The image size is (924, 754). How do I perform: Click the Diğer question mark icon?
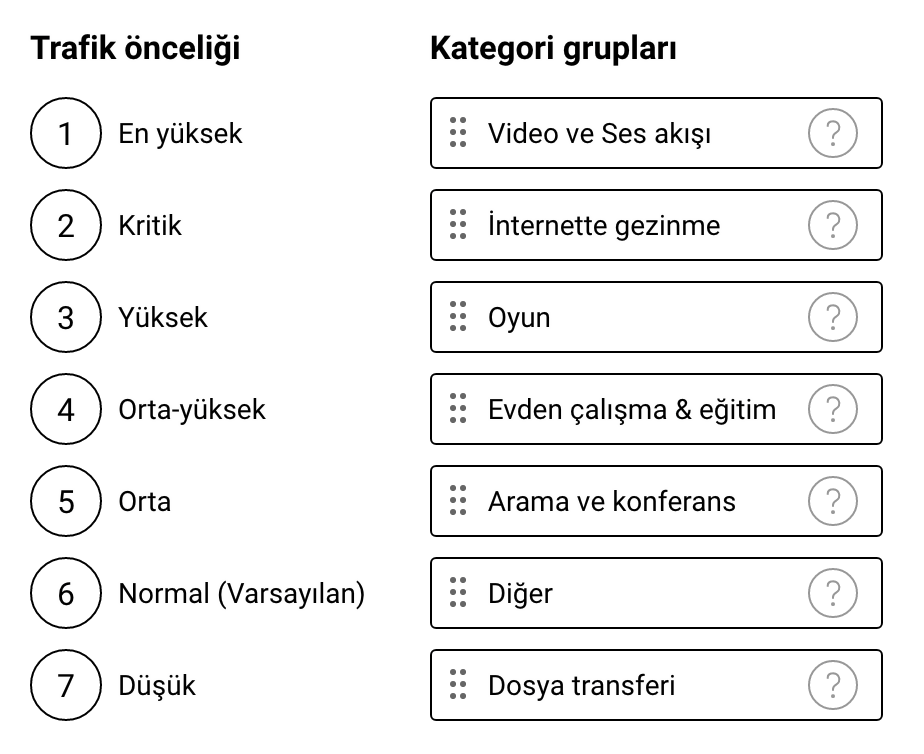point(832,593)
